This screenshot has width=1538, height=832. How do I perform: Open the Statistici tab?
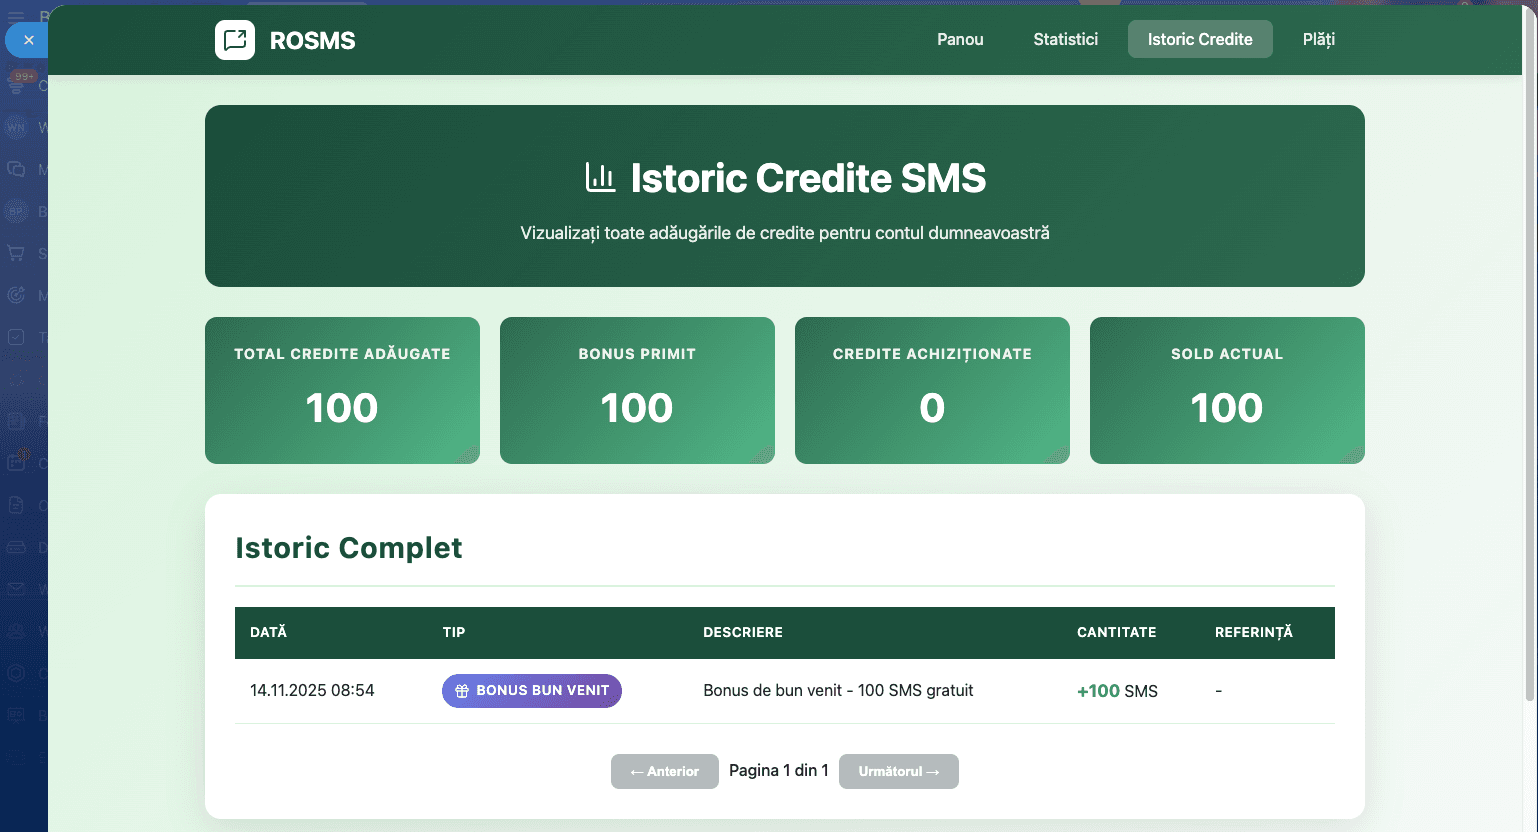[x=1065, y=39]
